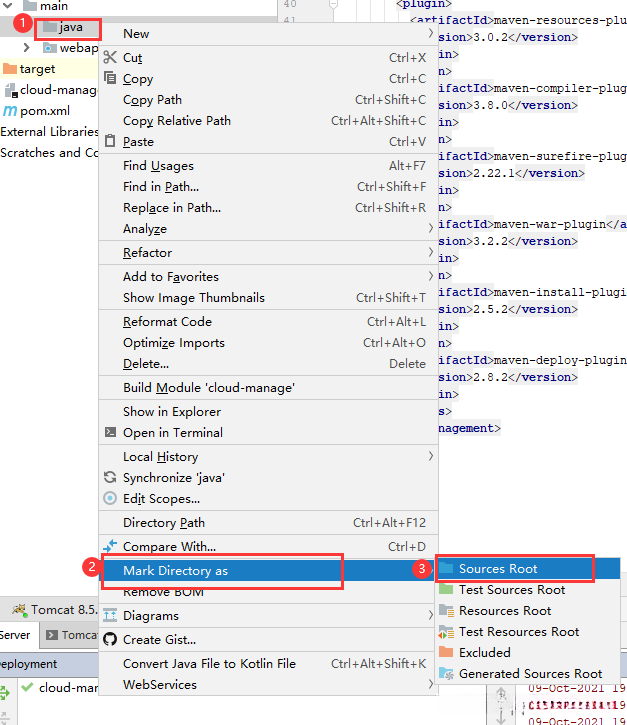This screenshot has width=627, height=725.
Task: Click the Diagrams icon
Action: (x=110, y=615)
